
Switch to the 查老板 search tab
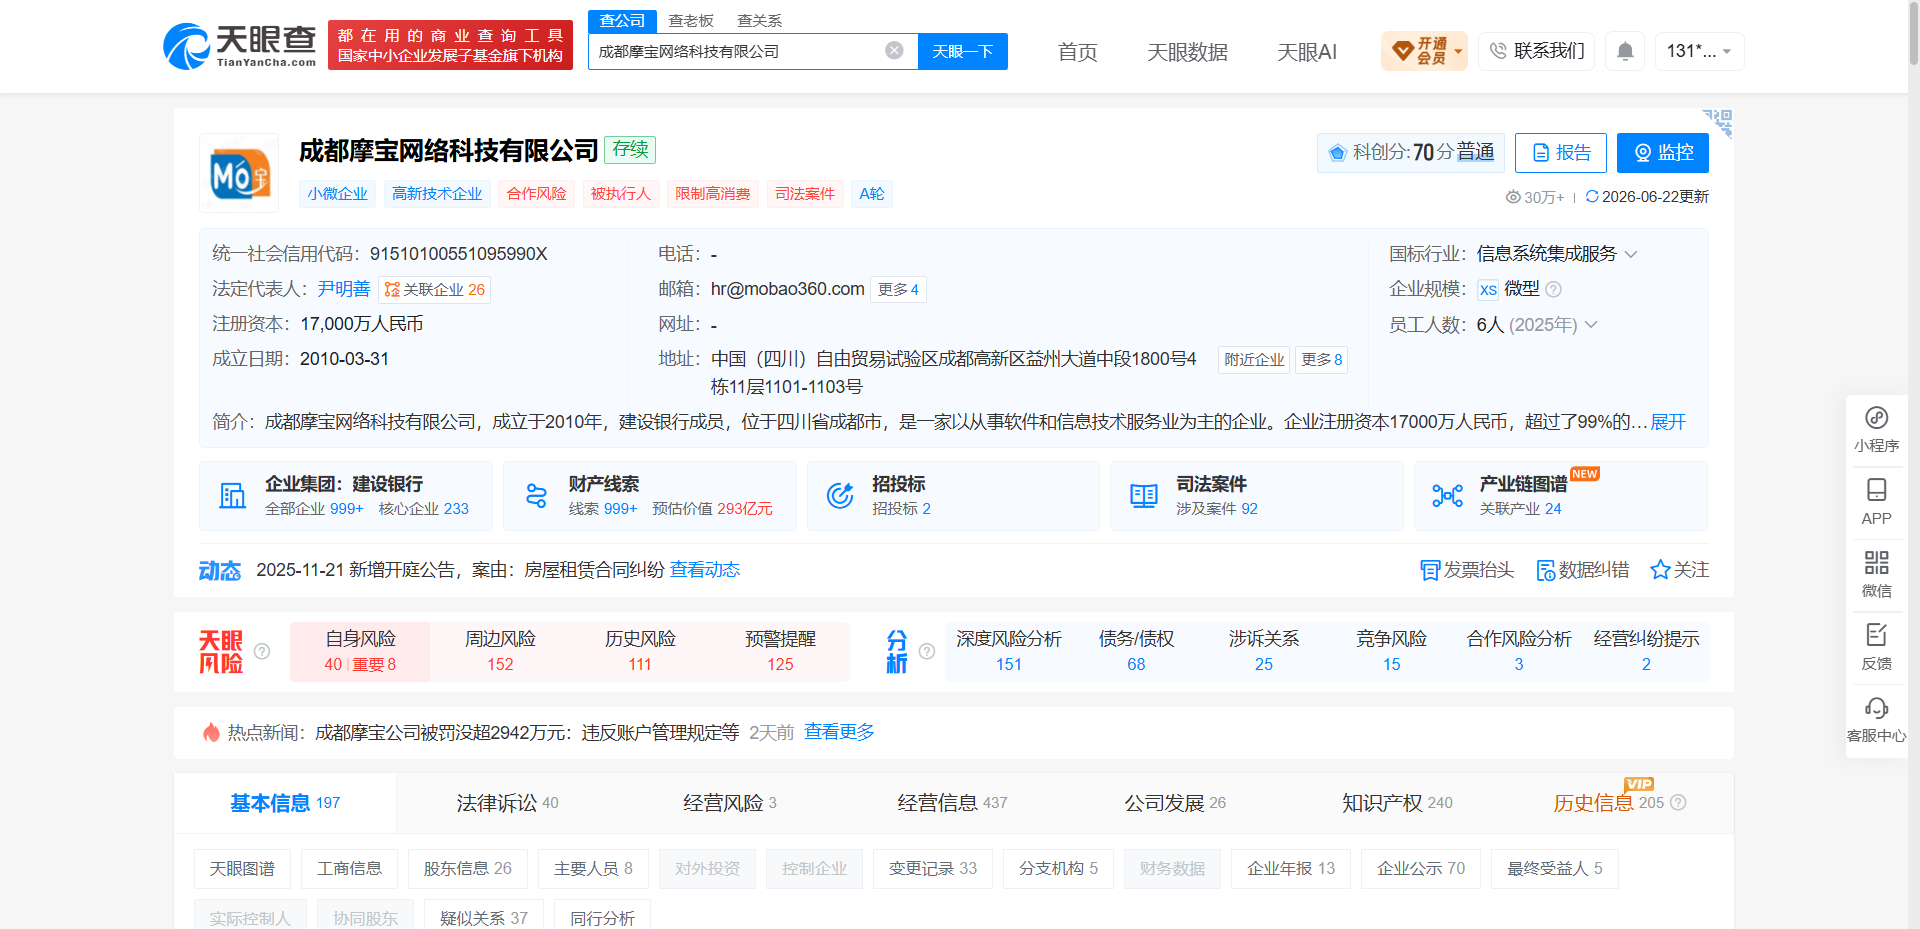coord(691,21)
